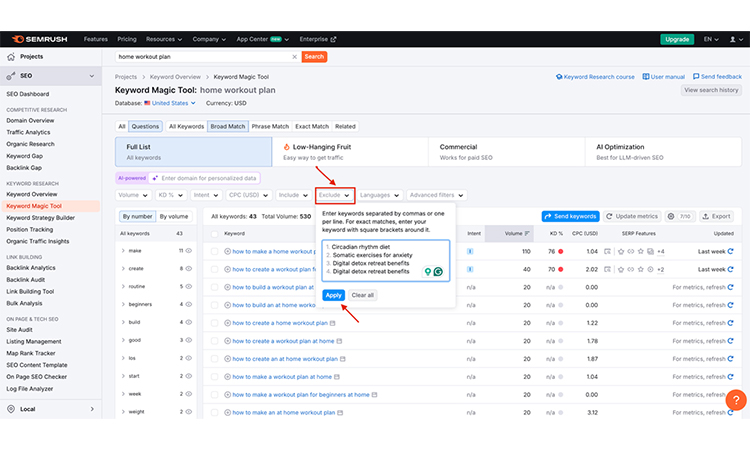Open the Intent filter dropdown
750x450 pixels.
[x=206, y=195]
